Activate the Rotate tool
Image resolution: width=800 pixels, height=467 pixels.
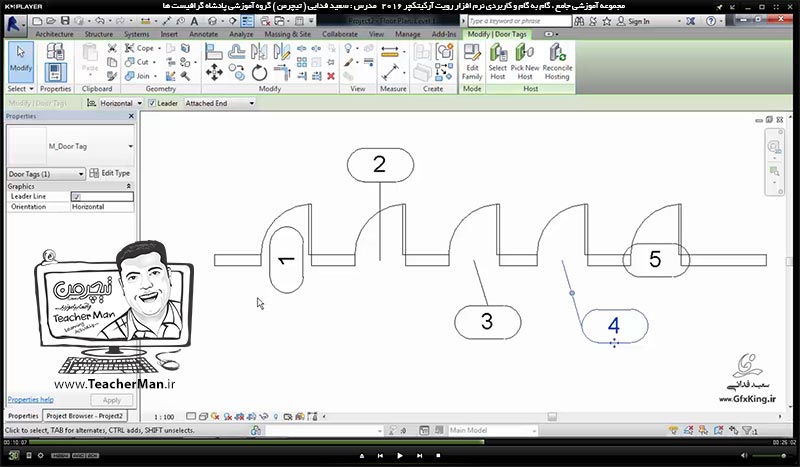259,72
